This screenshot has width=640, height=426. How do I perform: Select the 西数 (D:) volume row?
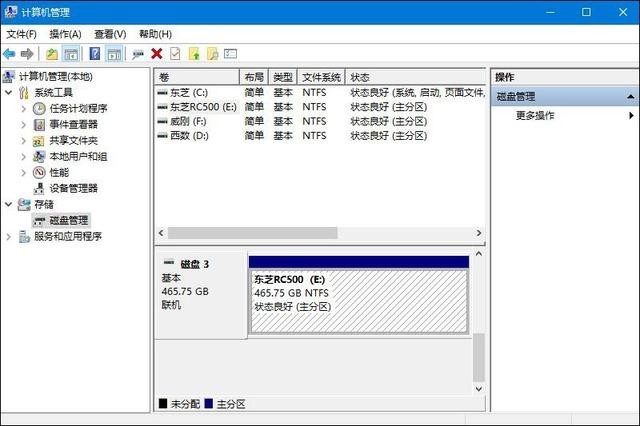click(x=320, y=135)
